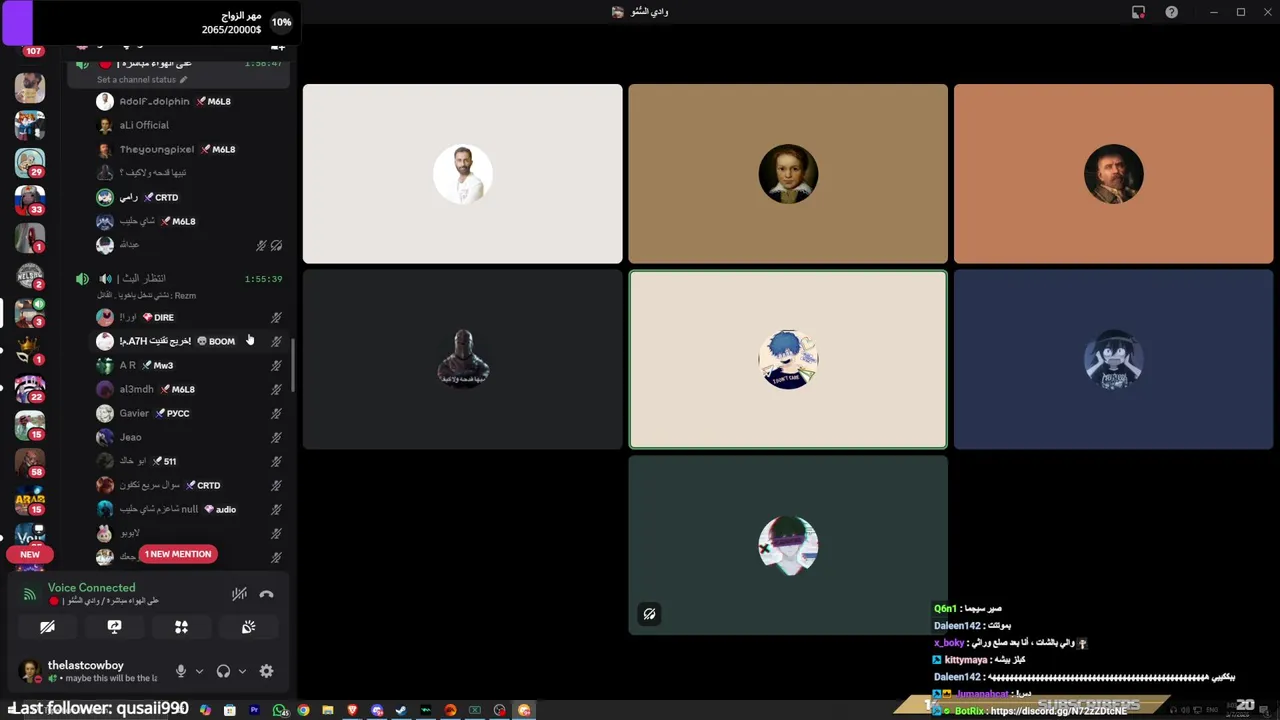Disconnect from the voice channel
This screenshot has width=1280, height=720.
pos(266,594)
